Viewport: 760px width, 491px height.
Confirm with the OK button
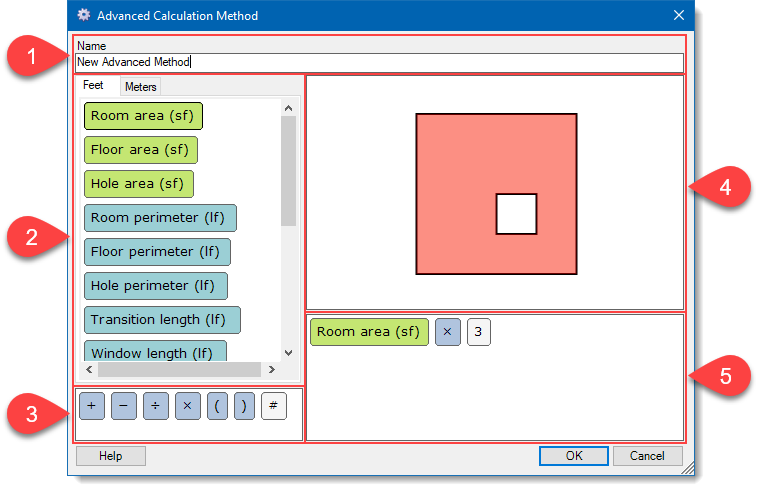point(574,456)
